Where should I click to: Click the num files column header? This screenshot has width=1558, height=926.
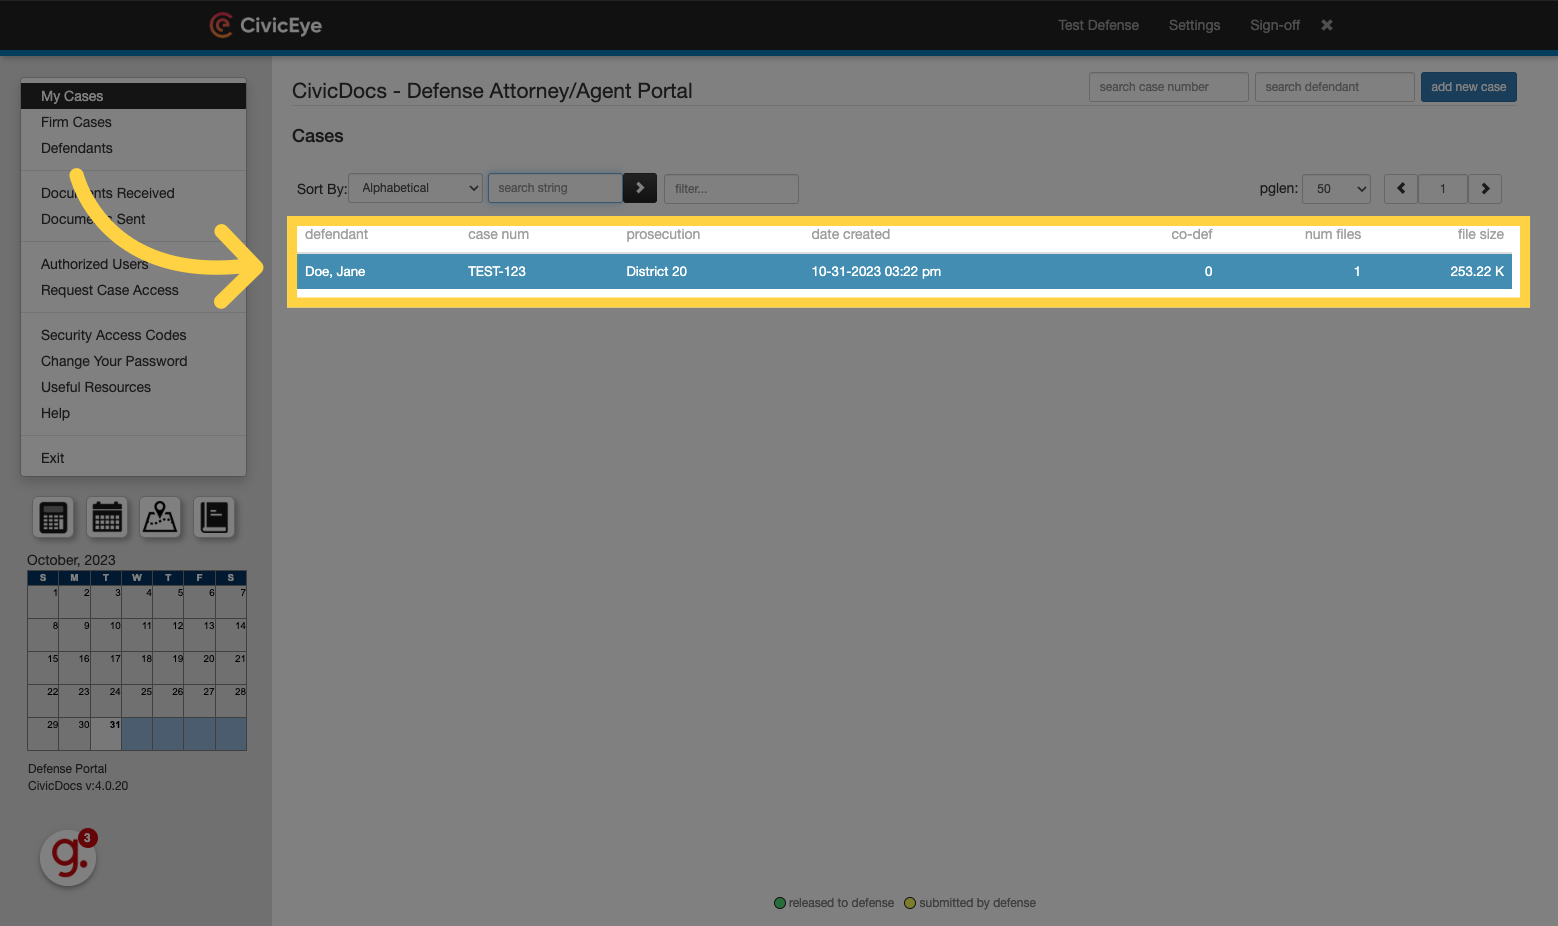pos(1332,234)
